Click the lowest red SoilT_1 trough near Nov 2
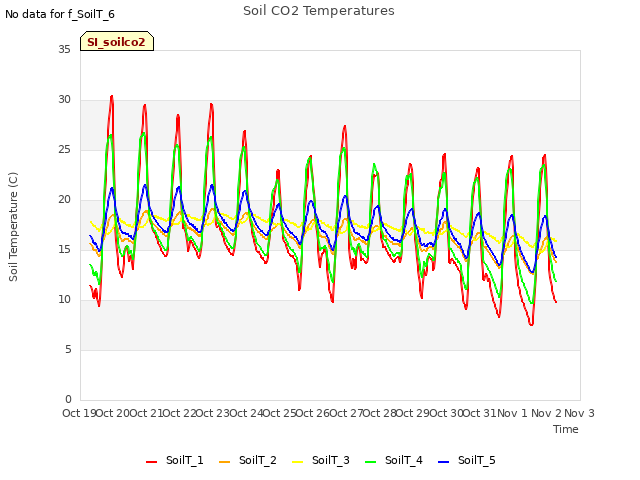The height and width of the screenshot is (480, 640). (x=531, y=324)
